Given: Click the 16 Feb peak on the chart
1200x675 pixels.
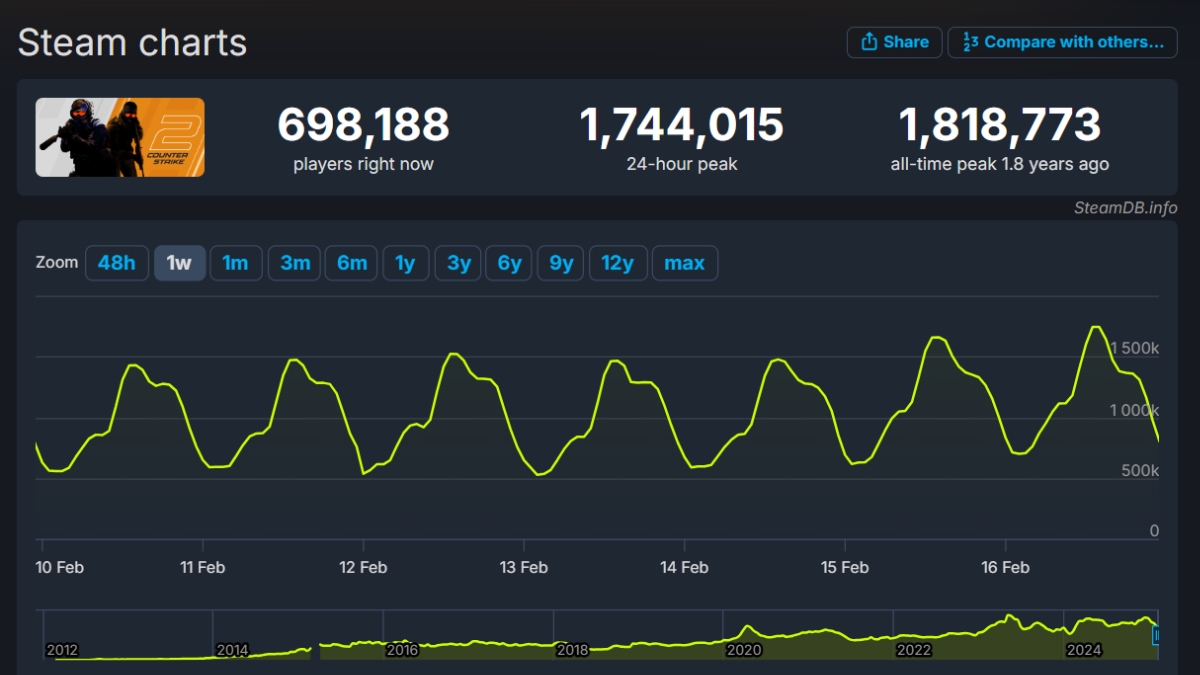Looking at the screenshot, I should point(1093,327).
